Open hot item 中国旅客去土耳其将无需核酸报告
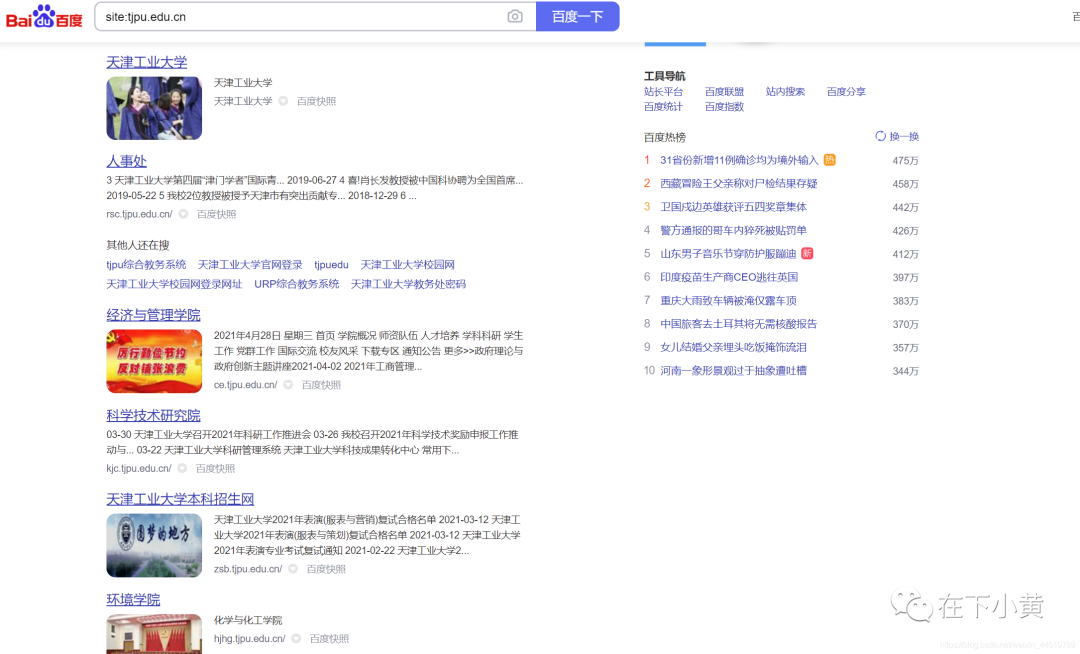The width and height of the screenshot is (1080, 654). (738, 324)
